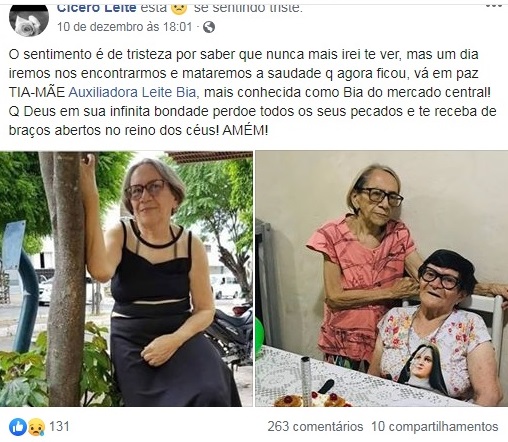
Task: Click the public globe privacy icon
Action: [x=209, y=27]
